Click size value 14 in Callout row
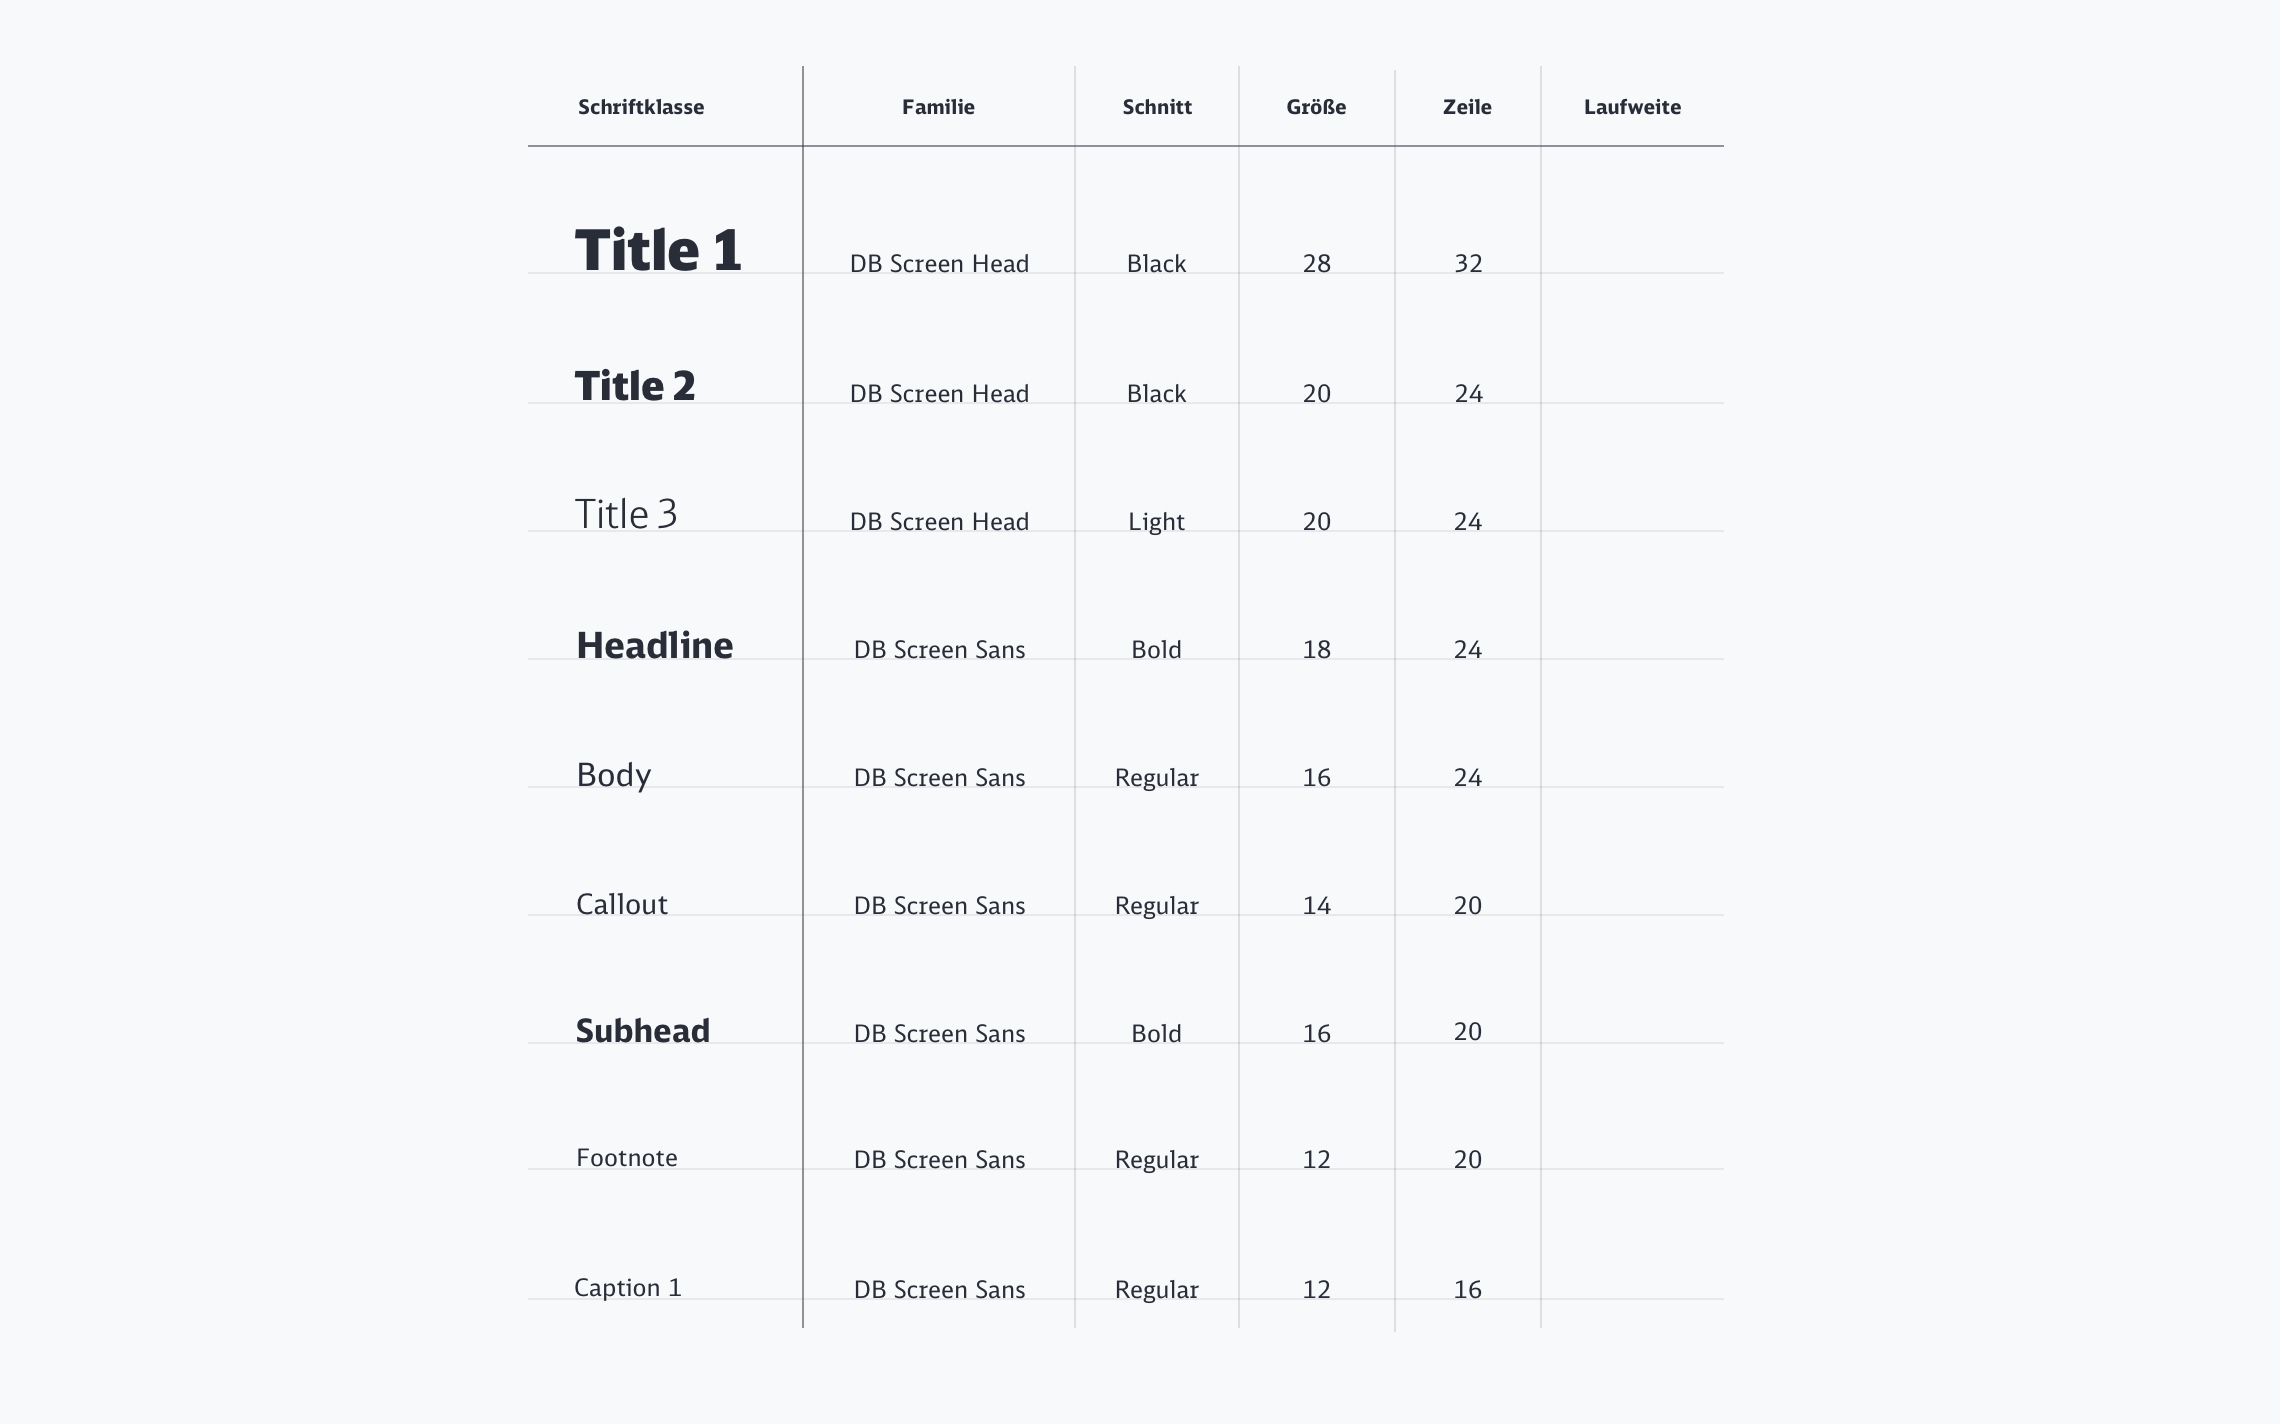This screenshot has width=2280, height=1424. (1317, 906)
